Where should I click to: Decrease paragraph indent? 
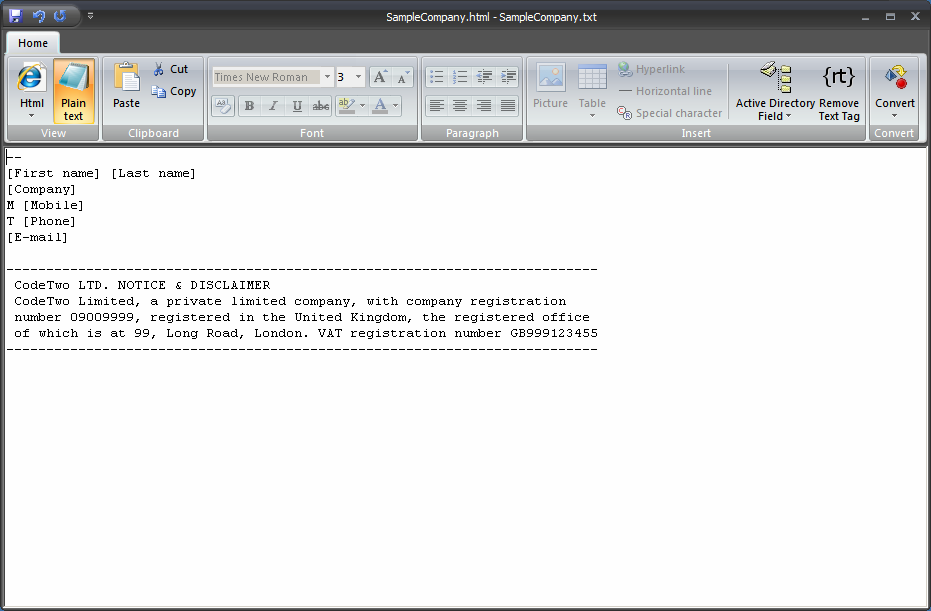pyautogui.click(x=484, y=77)
